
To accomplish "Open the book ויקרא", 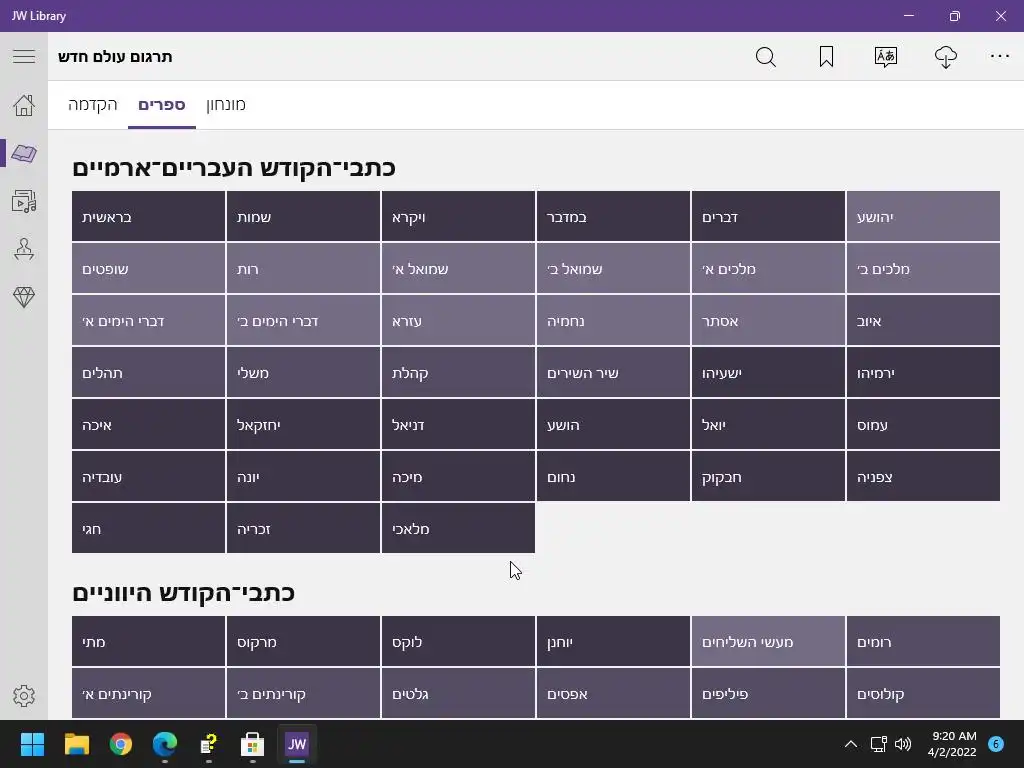I will (458, 216).
